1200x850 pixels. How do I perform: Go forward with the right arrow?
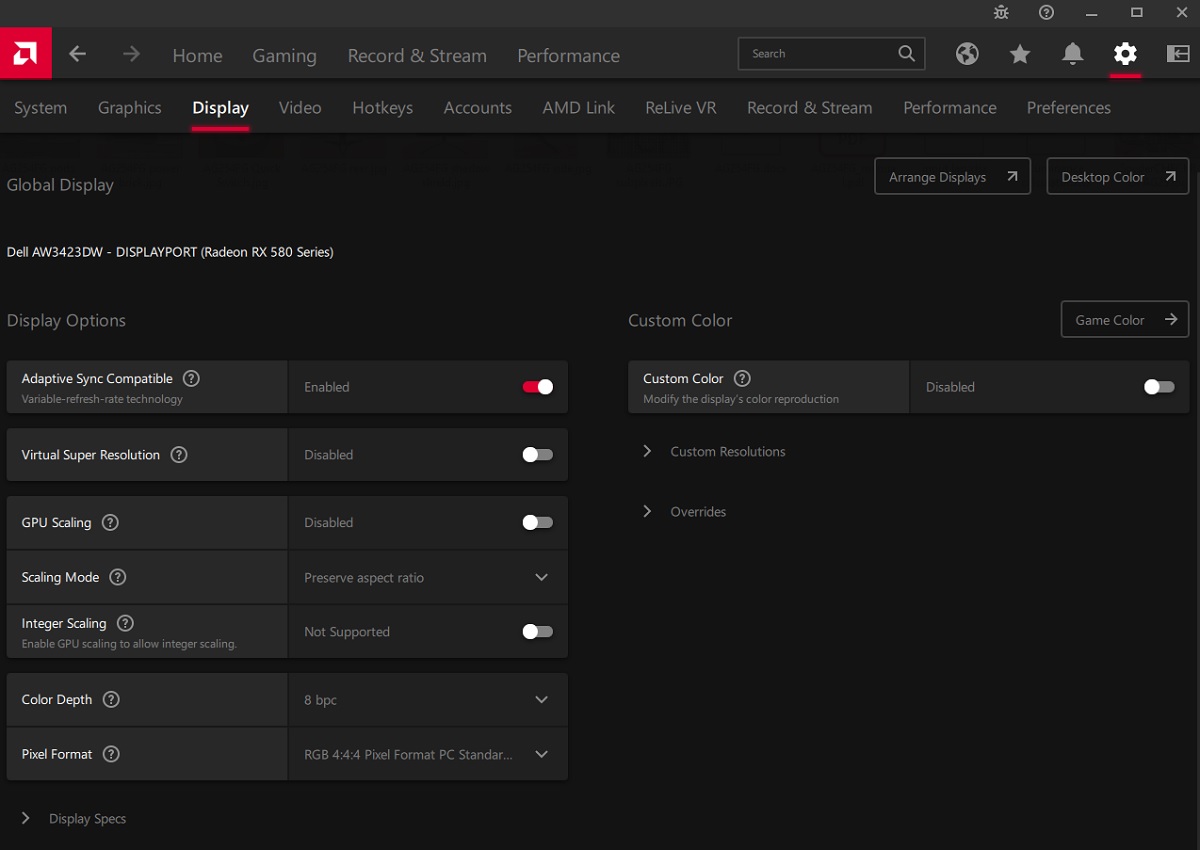click(x=131, y=54)
